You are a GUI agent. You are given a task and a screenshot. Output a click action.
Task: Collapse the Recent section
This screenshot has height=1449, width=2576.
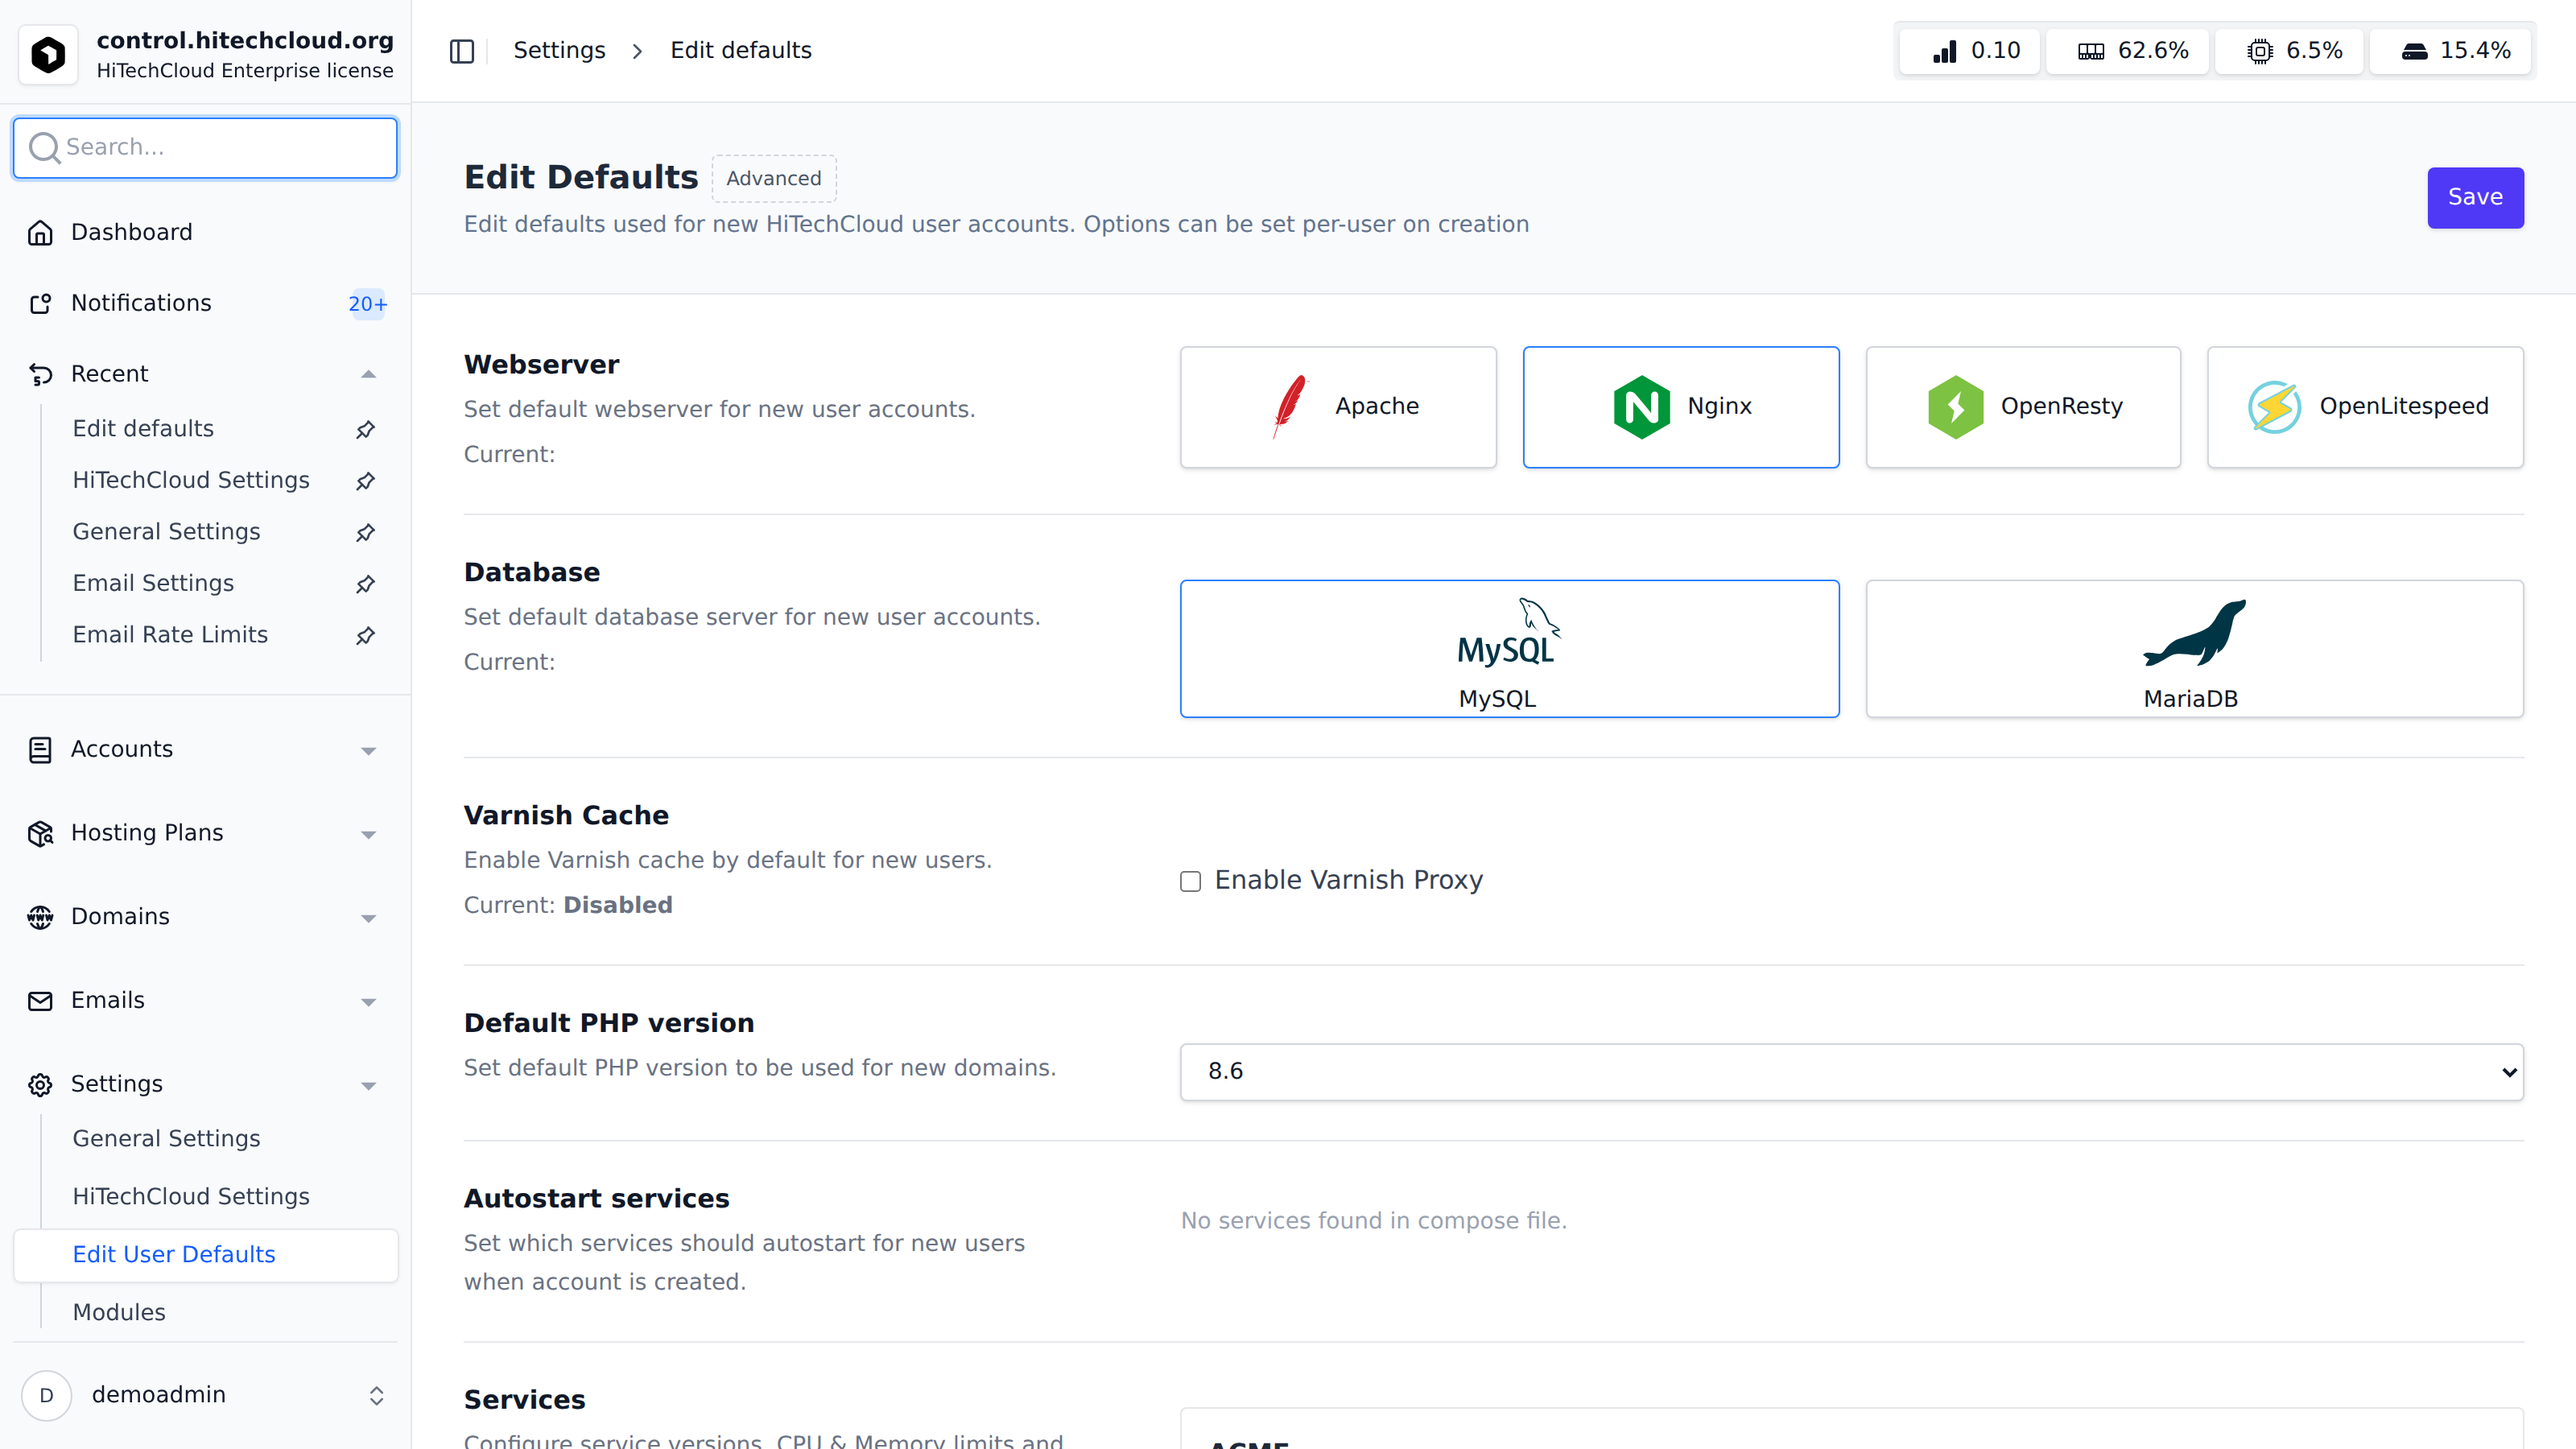pyautogui.click(x=368, y=374)
